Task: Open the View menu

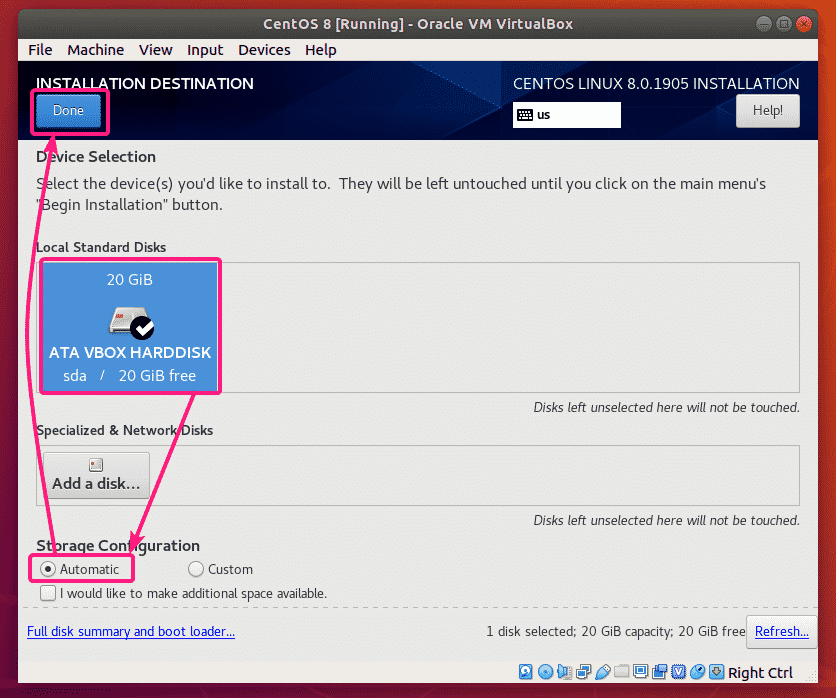Action: (x=156, y=50)
